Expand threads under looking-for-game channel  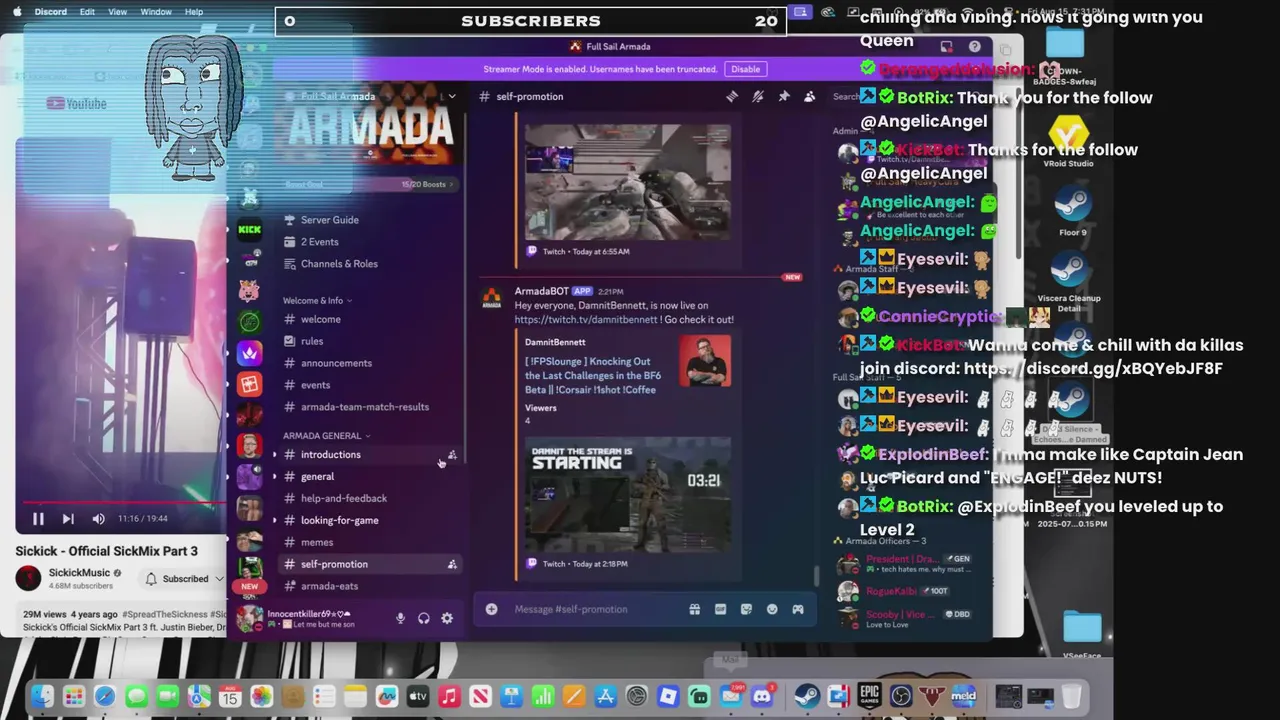pos(275,521)
